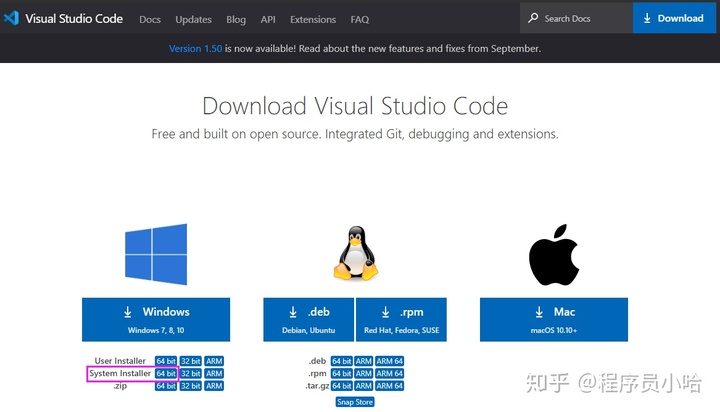Viewport: 720px width, 412px height.
Task: Download Linux .tar.gz ARM archive
Action: (363, 386)
